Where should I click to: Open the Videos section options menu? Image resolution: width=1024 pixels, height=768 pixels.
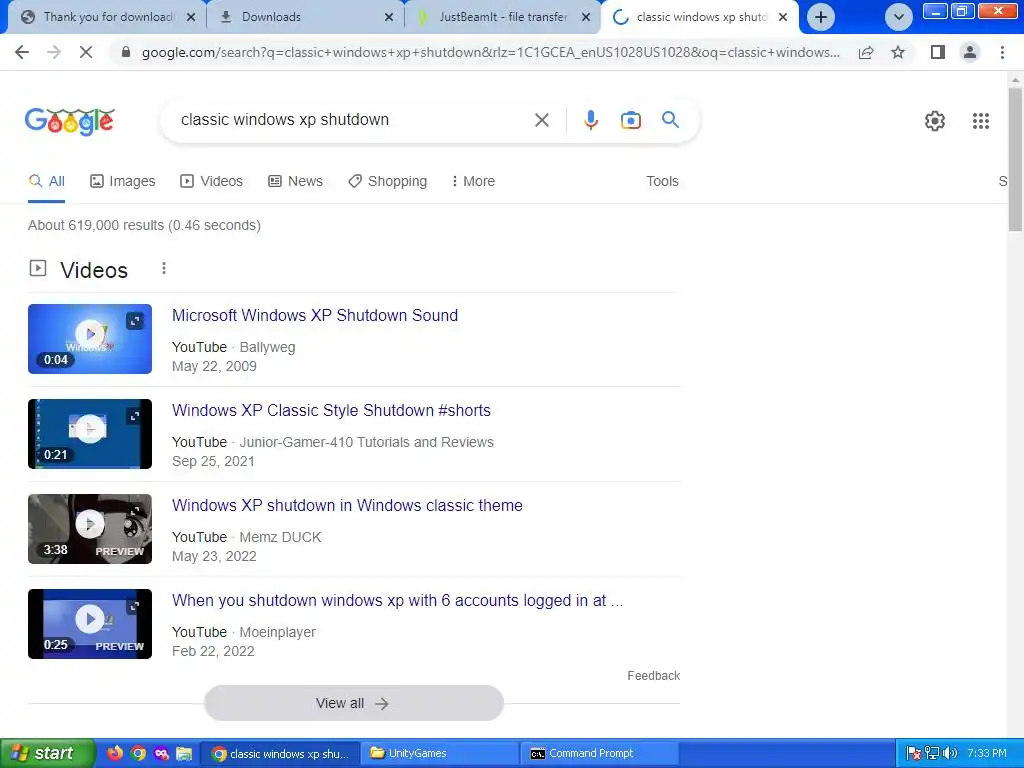click(164, 268)
